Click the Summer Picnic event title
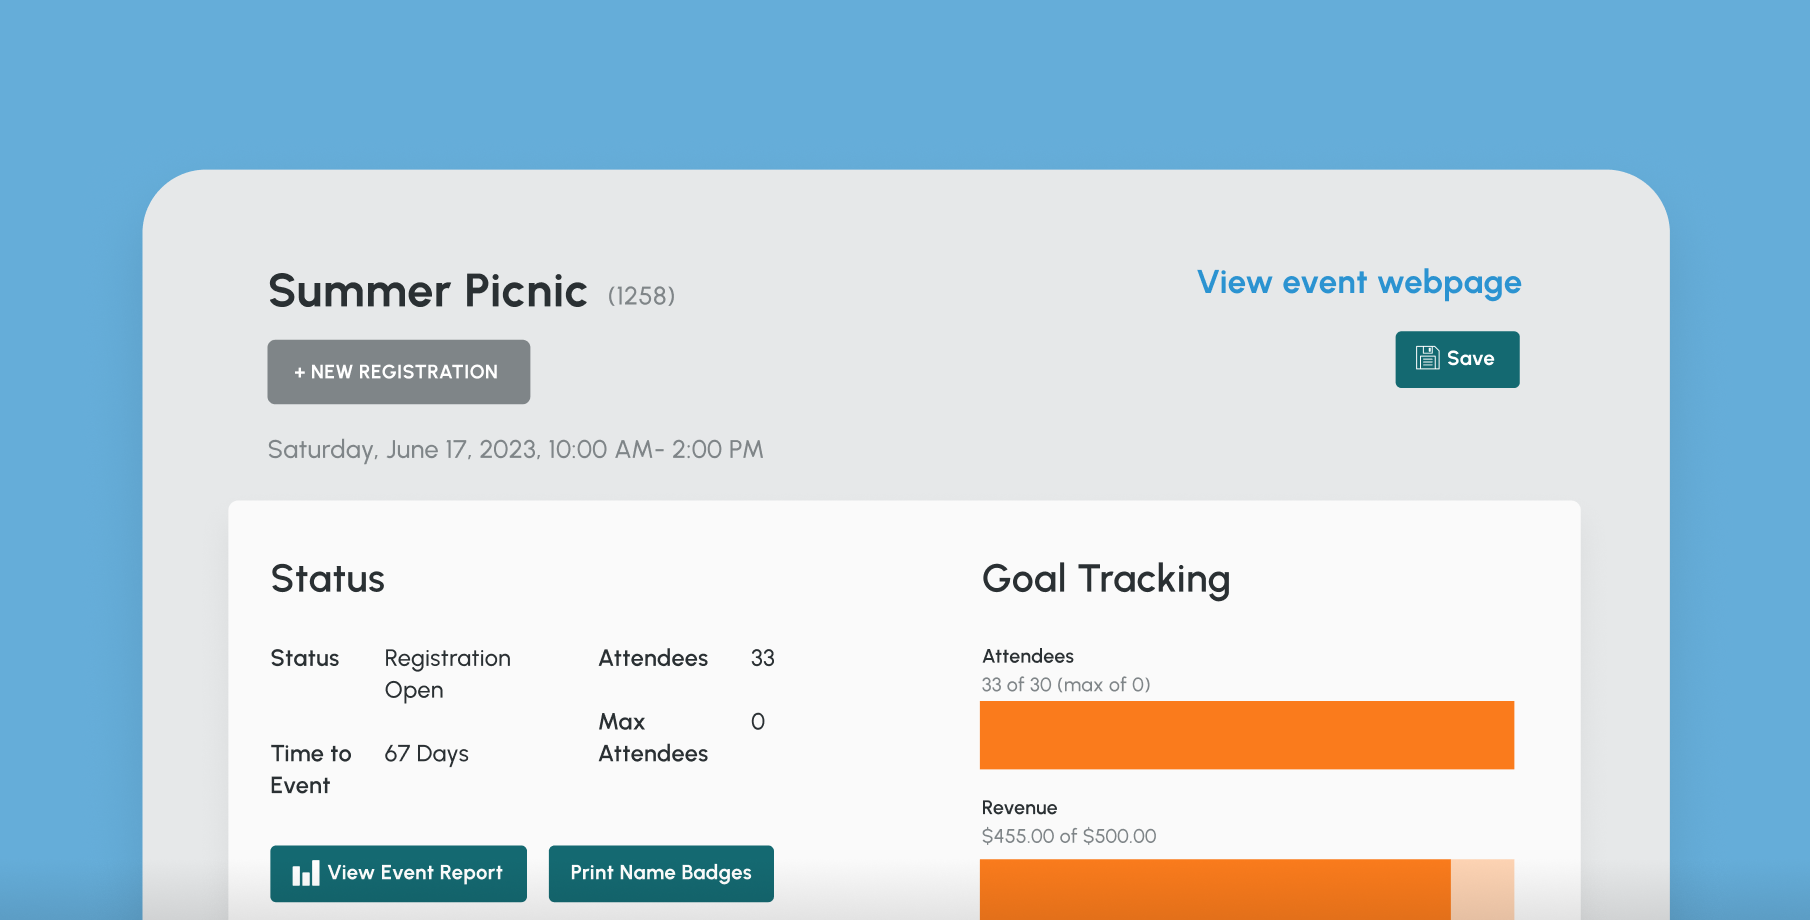This screenshot has width=1810, height=920. pyautogui.click(x=426, y=291)
